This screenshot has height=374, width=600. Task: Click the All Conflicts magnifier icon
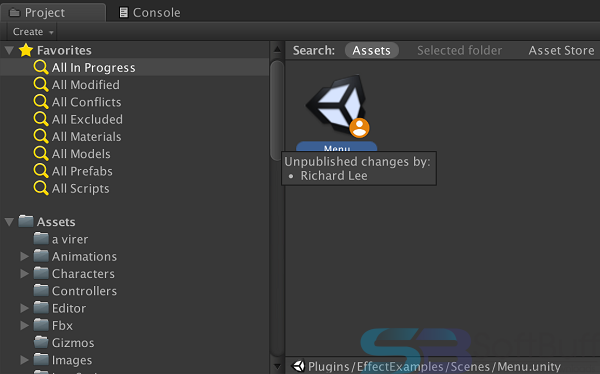click(x=41, y=102)
